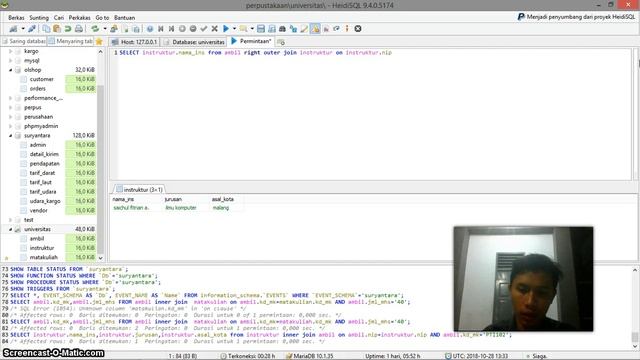This screenshot has height=360, width=640.
Task: Open the load SQL file dropdown arrow
Action: point(252,29)
